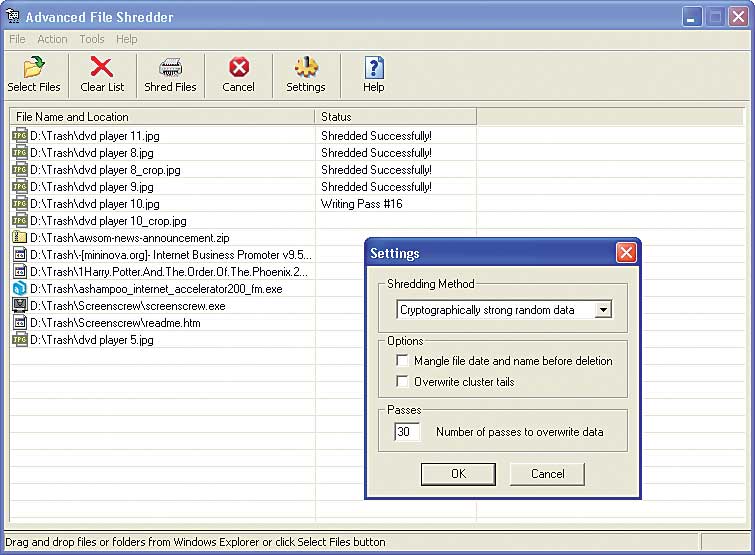Click the Status column header
The height and width of the screenshot is (555, 755).
click(396, 116)
